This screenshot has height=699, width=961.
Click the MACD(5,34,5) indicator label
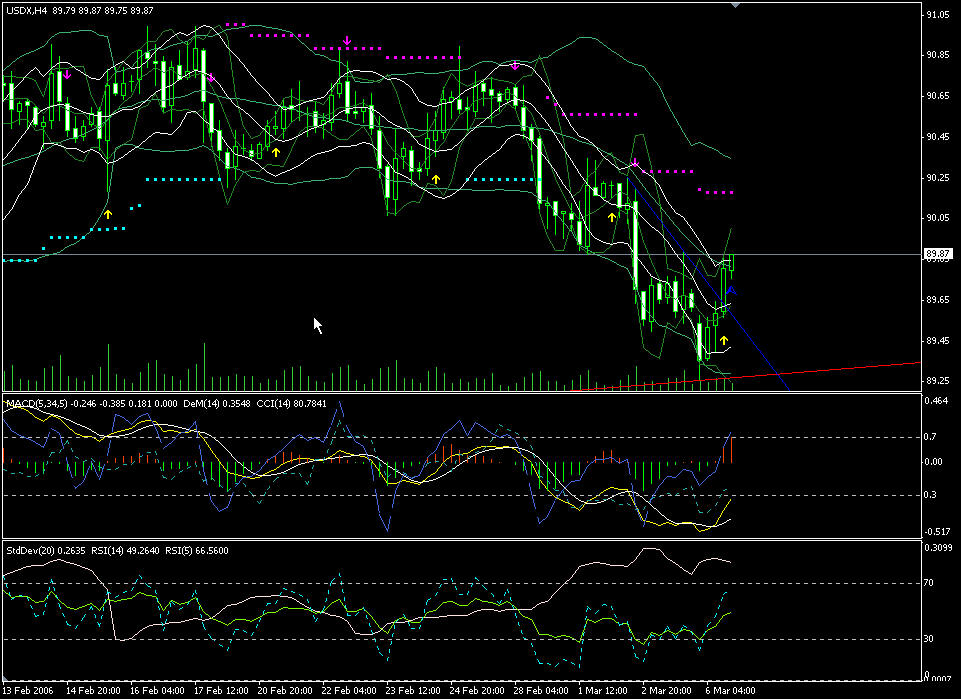pos(35,403)
